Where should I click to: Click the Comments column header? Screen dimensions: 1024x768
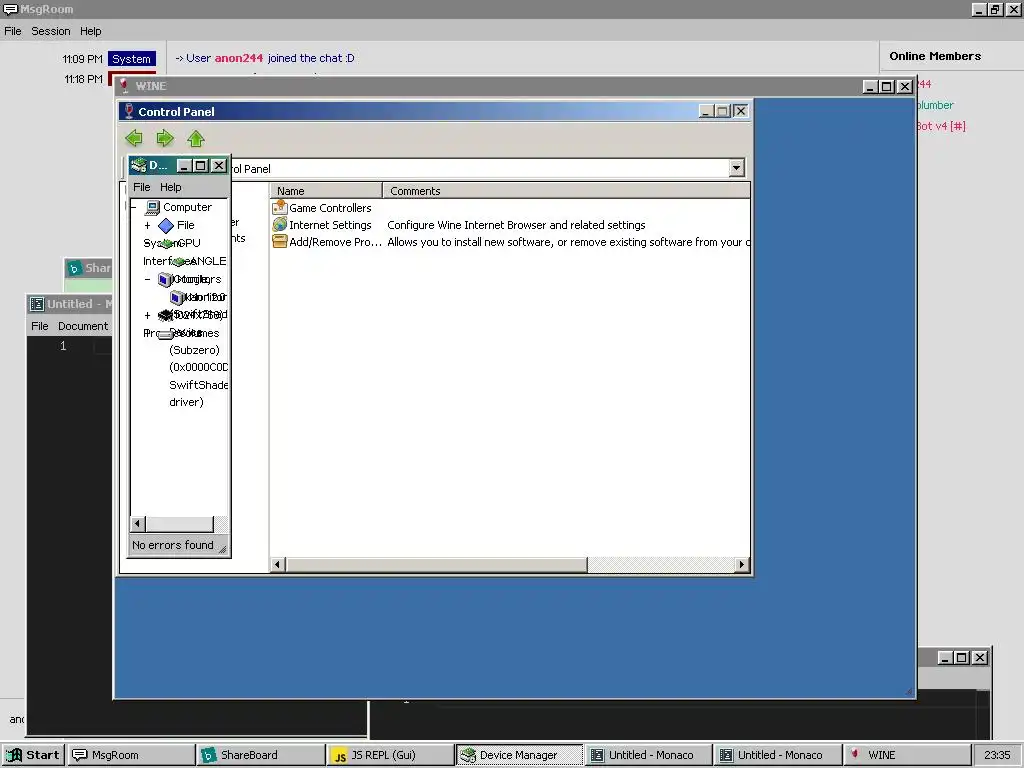(x=566, y=191)
